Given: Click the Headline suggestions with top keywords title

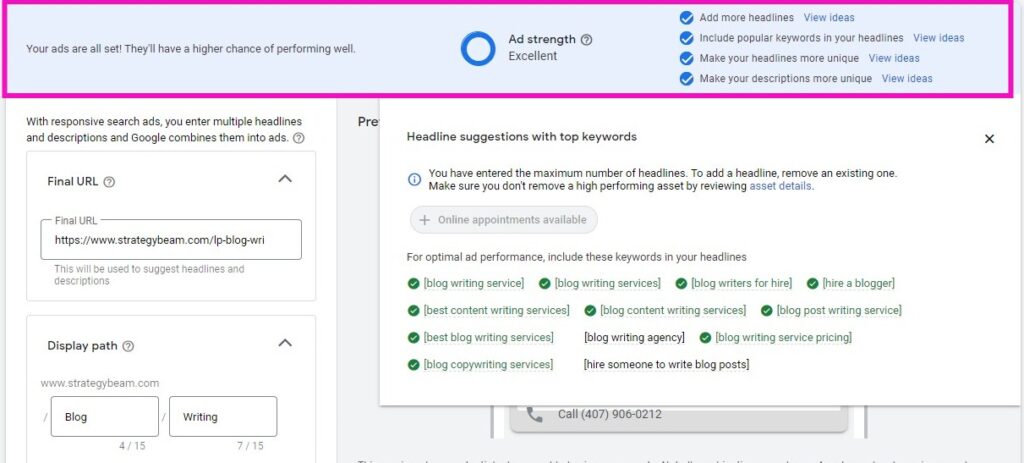Looking at the screenshot, I should tap(522, 137).
